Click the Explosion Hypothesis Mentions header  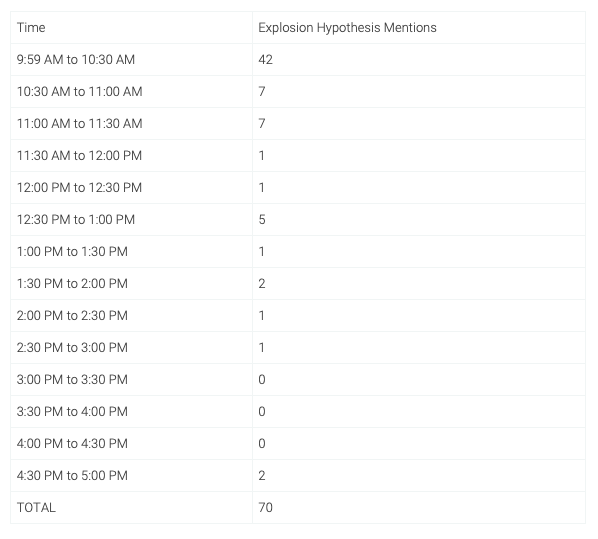[419, 27]
